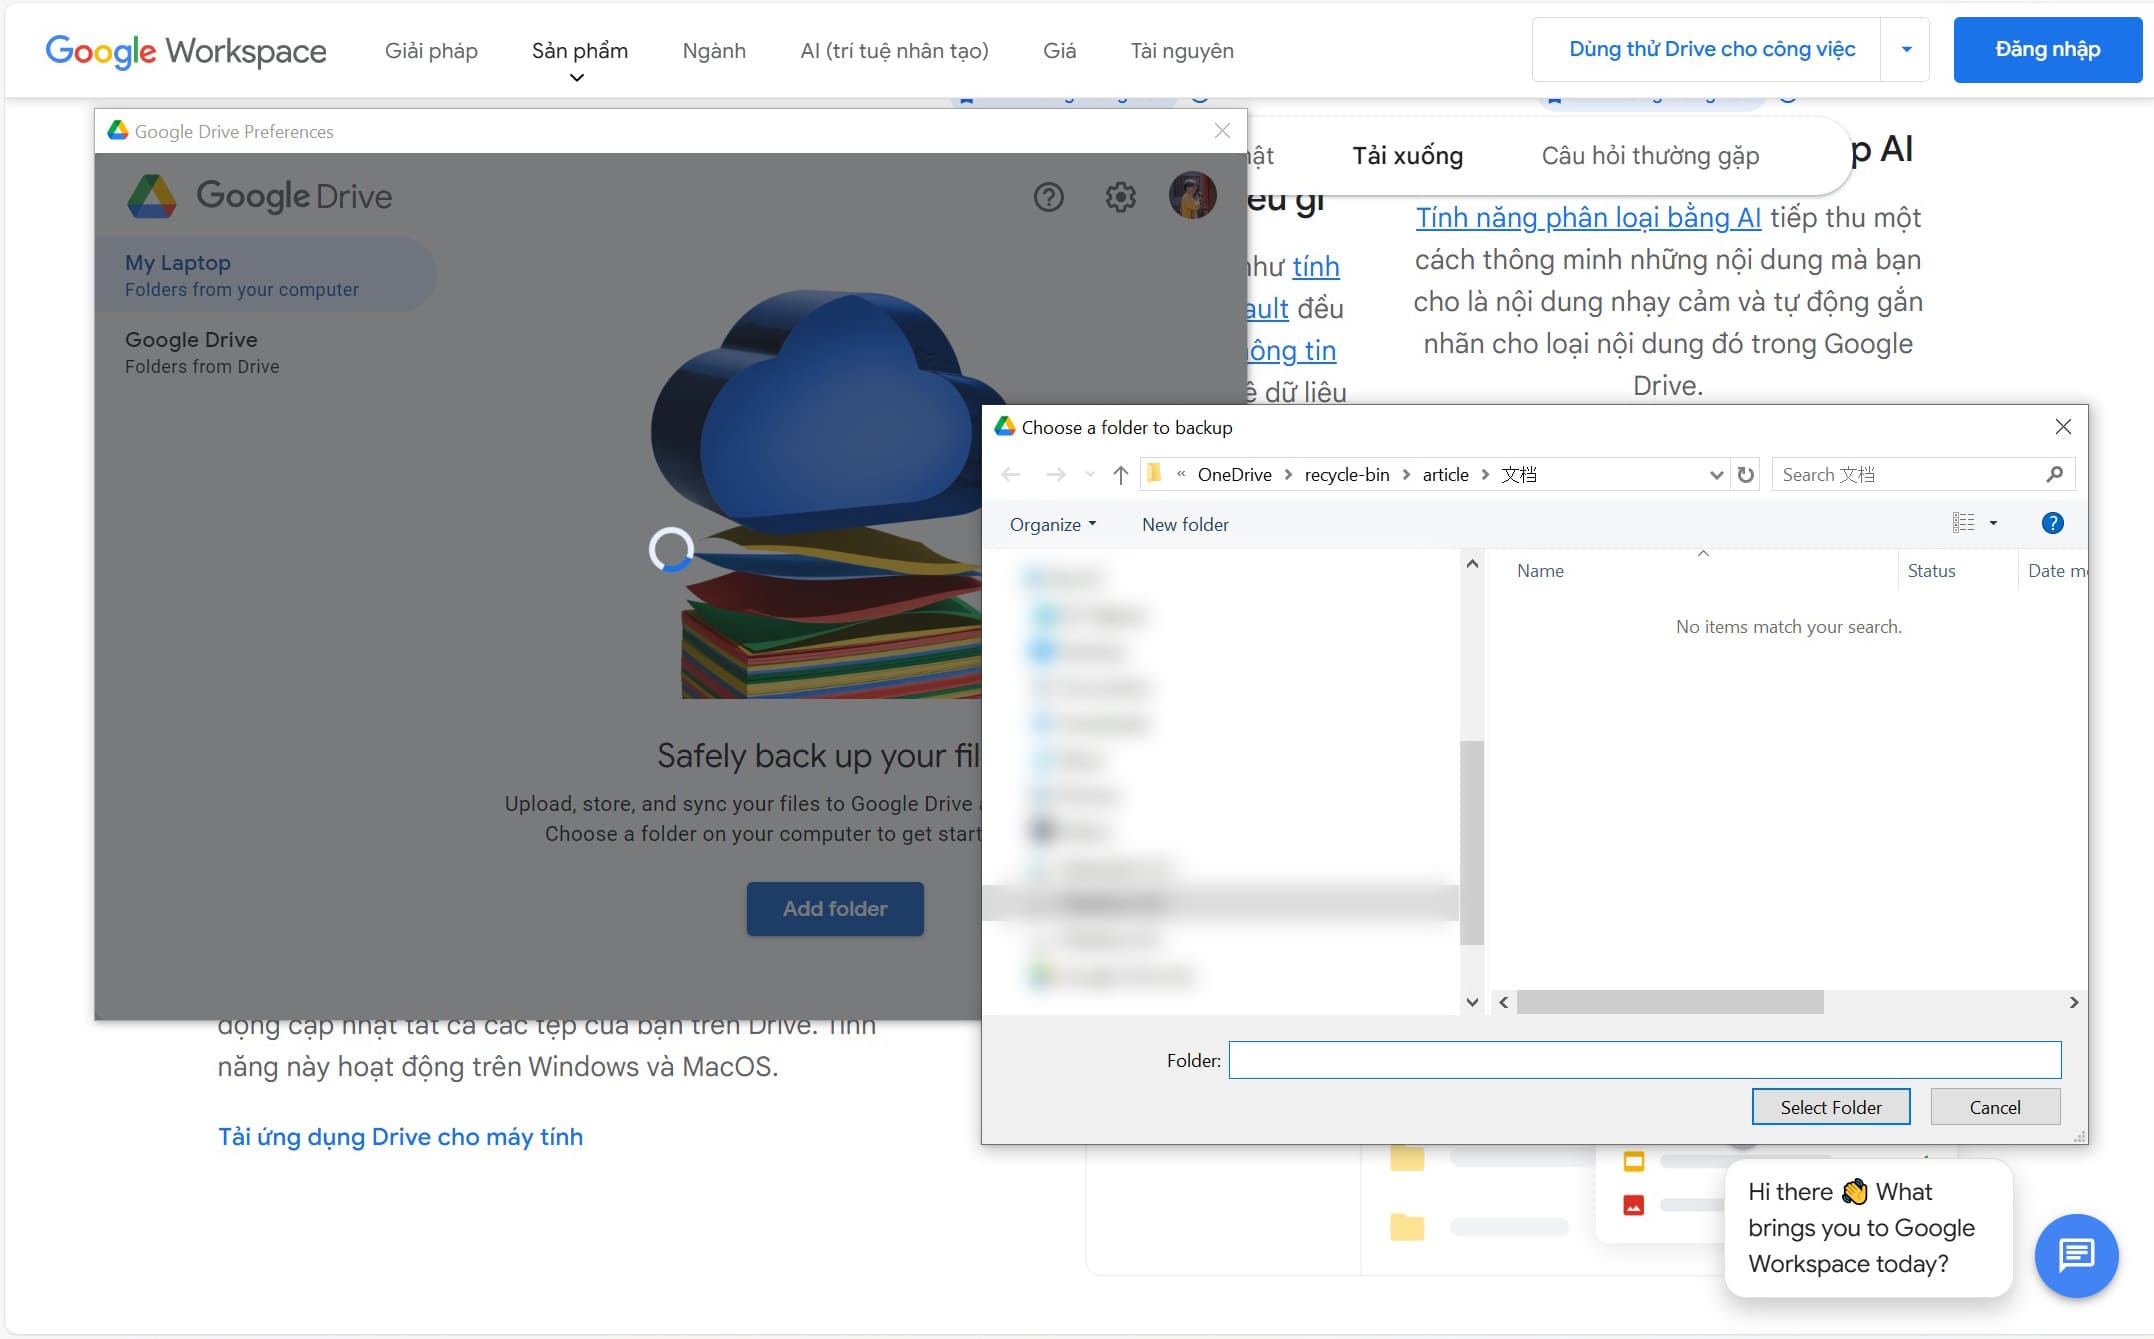Click the file list scroll left arrow
The height and width of the screenshot is (1339, 2154).
pyautogui.click(x=1503, y=1002)
